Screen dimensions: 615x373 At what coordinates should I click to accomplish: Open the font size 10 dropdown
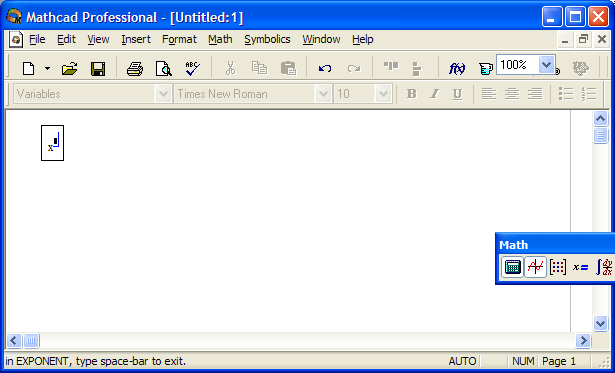383,94
